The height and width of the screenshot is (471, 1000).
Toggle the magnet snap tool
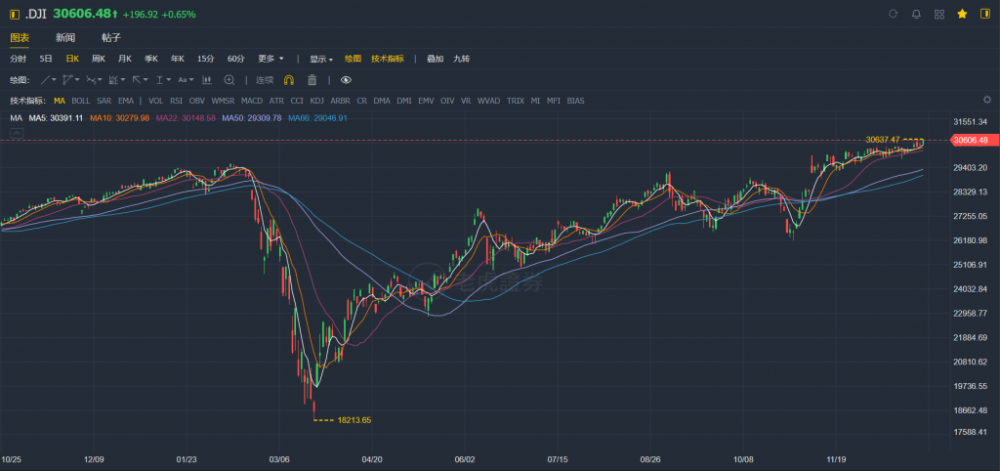click(290, 79)
